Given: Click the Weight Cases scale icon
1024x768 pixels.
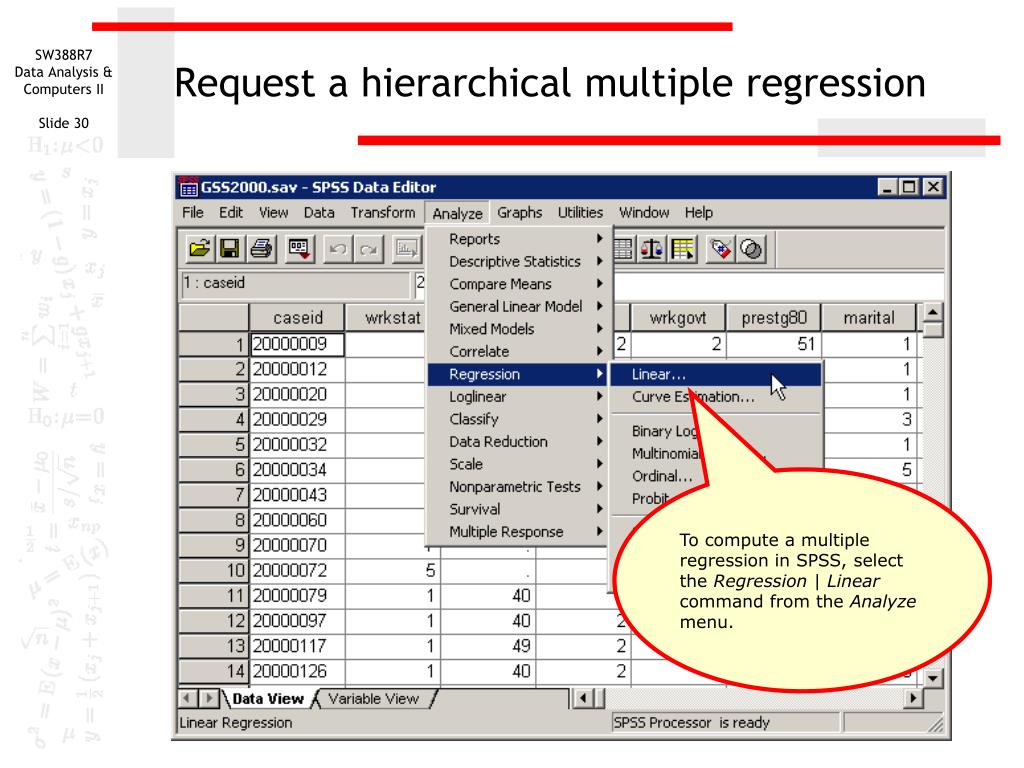Looking at the screenshot, I should pyautogui.click(x=652, y=249).
